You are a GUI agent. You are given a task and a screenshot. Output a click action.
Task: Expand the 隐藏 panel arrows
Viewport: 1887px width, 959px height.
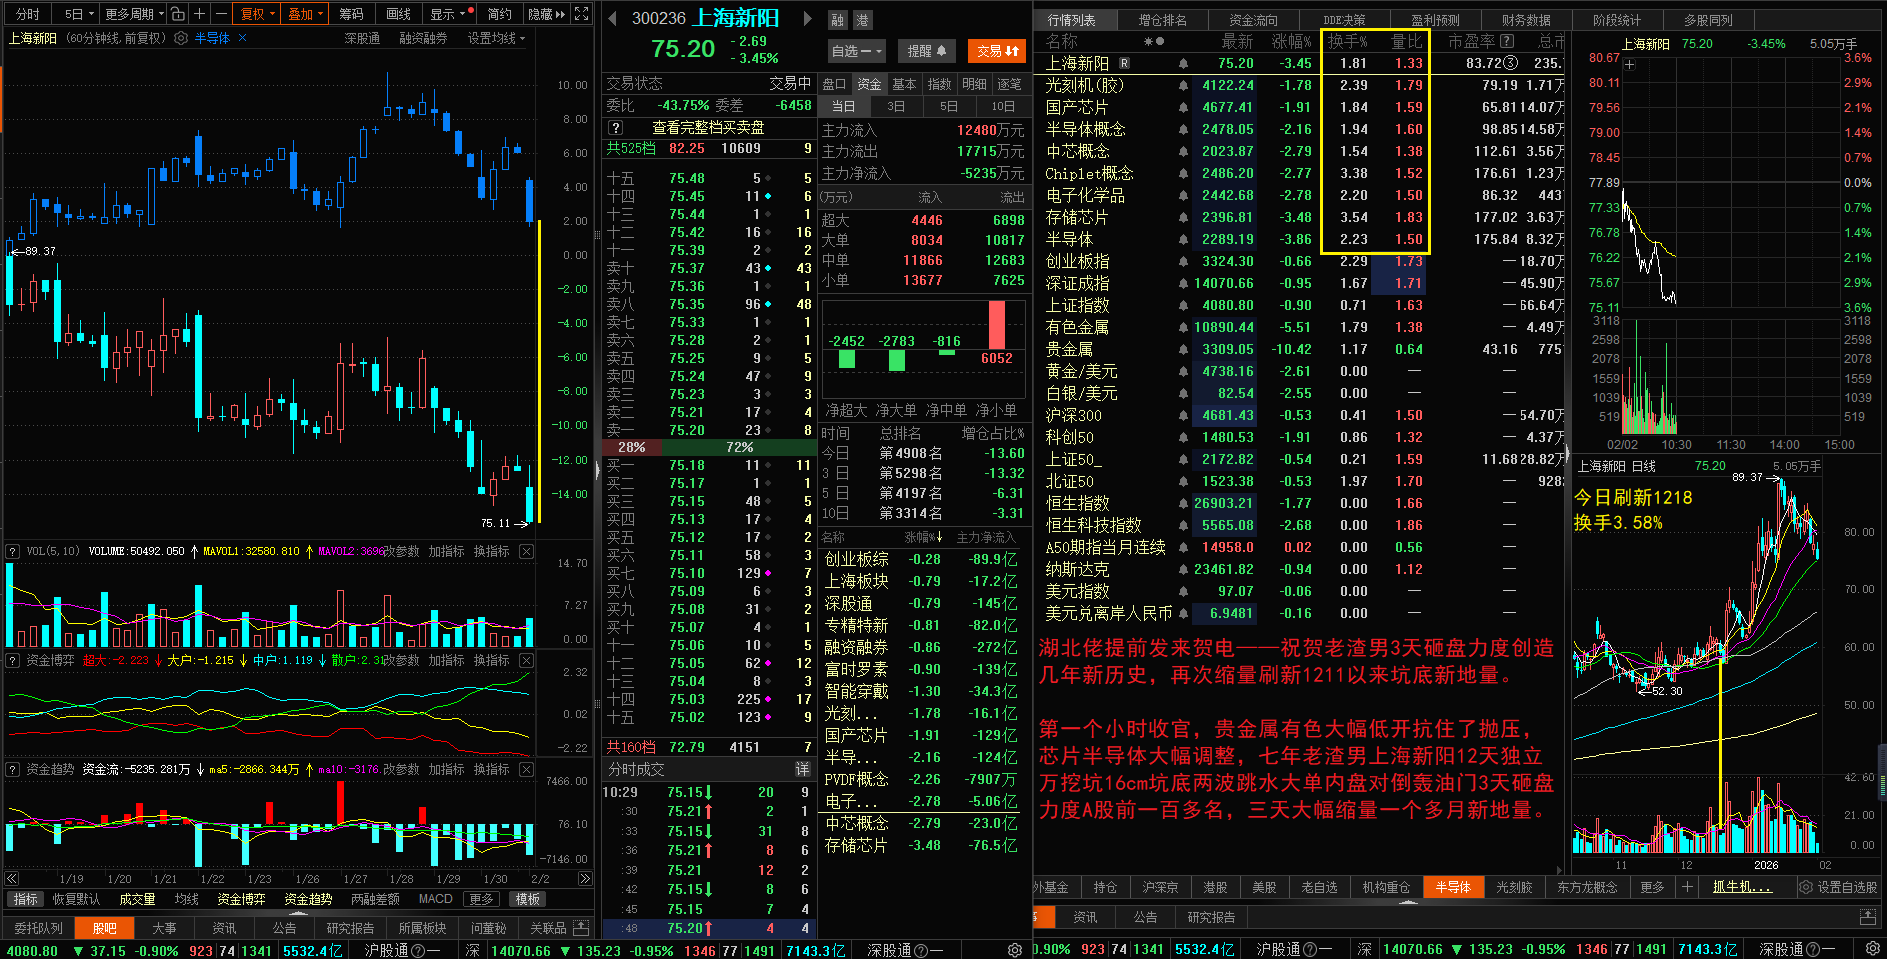pos(547,14)
